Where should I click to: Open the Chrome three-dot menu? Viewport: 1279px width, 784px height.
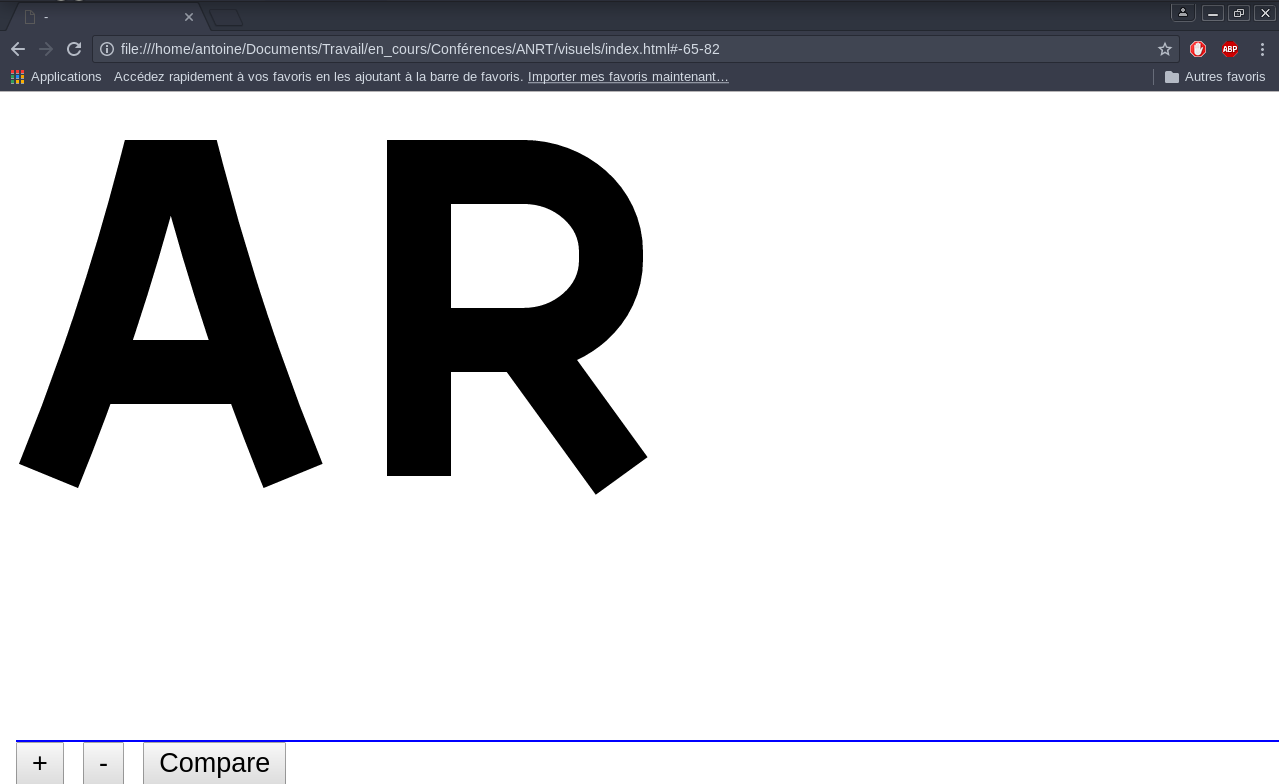pyautogui.click(x=1260, y=49)
